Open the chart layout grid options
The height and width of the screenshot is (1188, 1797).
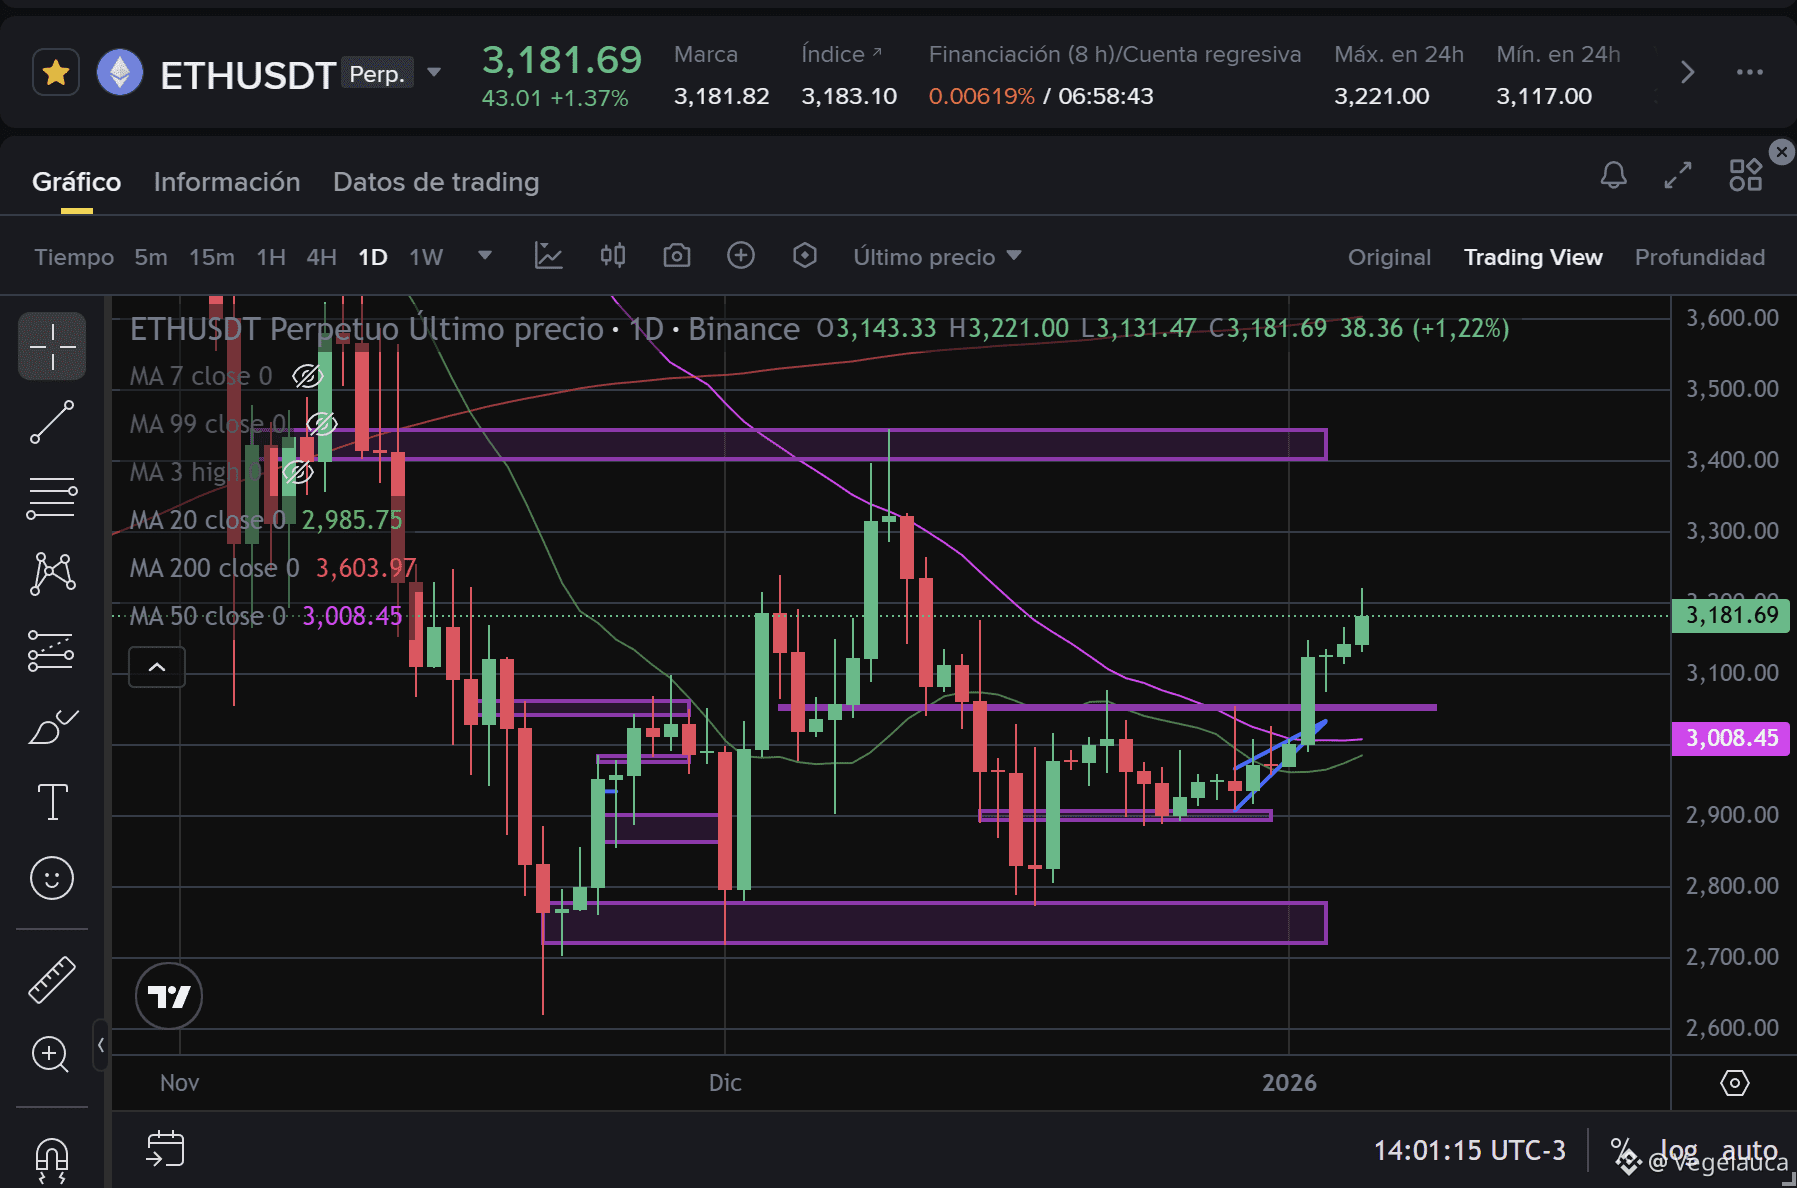pyautogui.click(x=1746, y=176)
